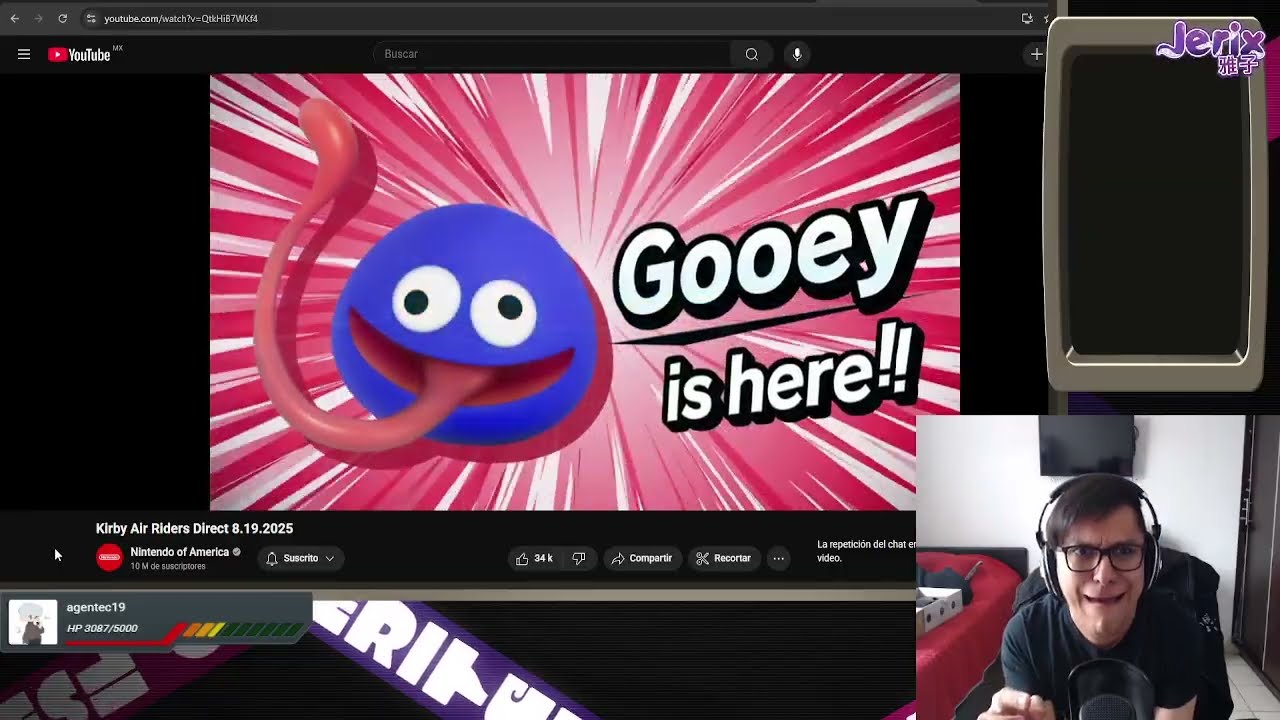Click the youtube.com URL address field
This screenshot has height=720, width=1280.
coord(181,18)
